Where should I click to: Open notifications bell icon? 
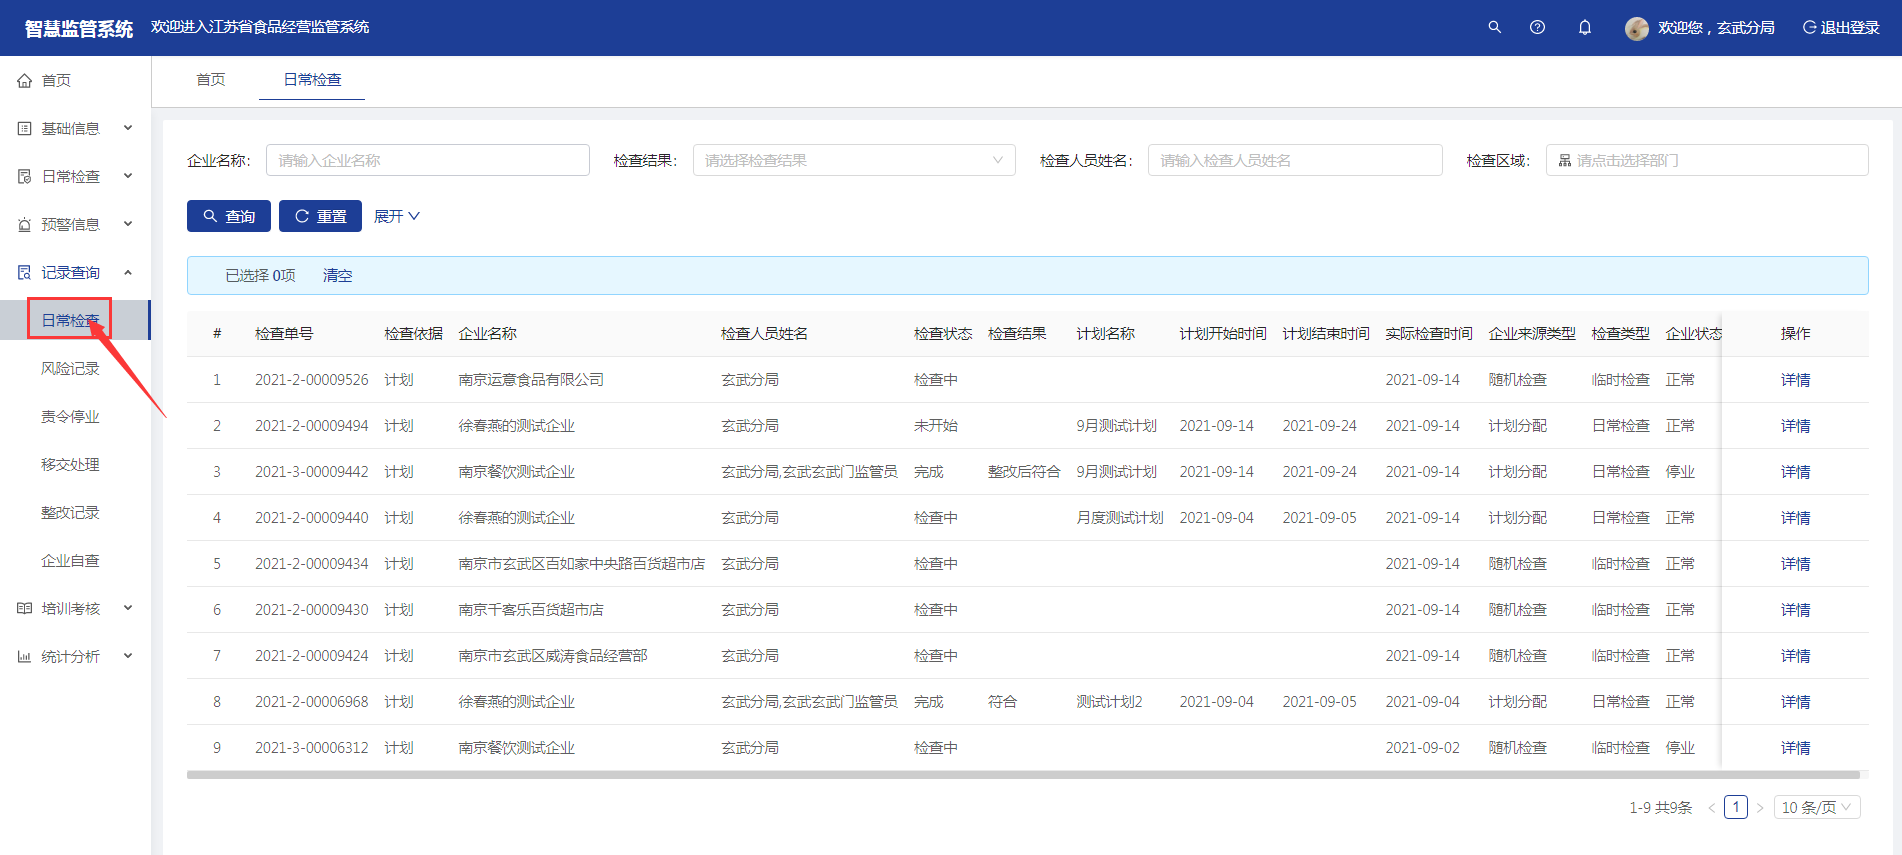[x=1585, y=27]
